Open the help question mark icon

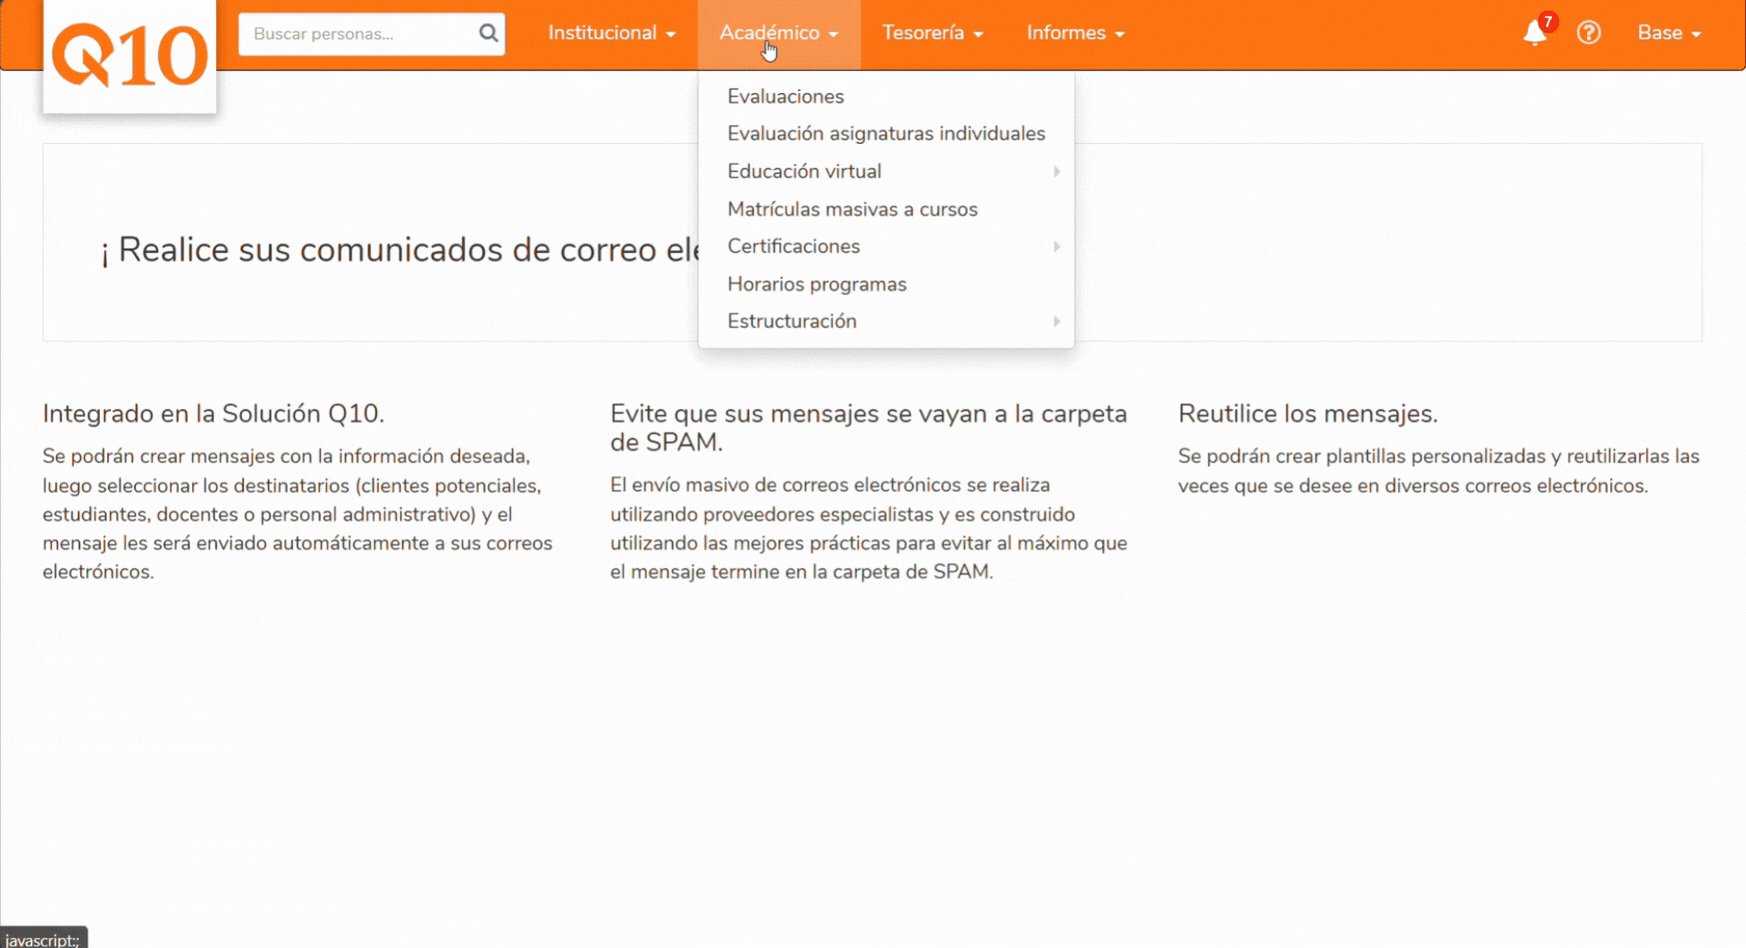pos(1589,33)
